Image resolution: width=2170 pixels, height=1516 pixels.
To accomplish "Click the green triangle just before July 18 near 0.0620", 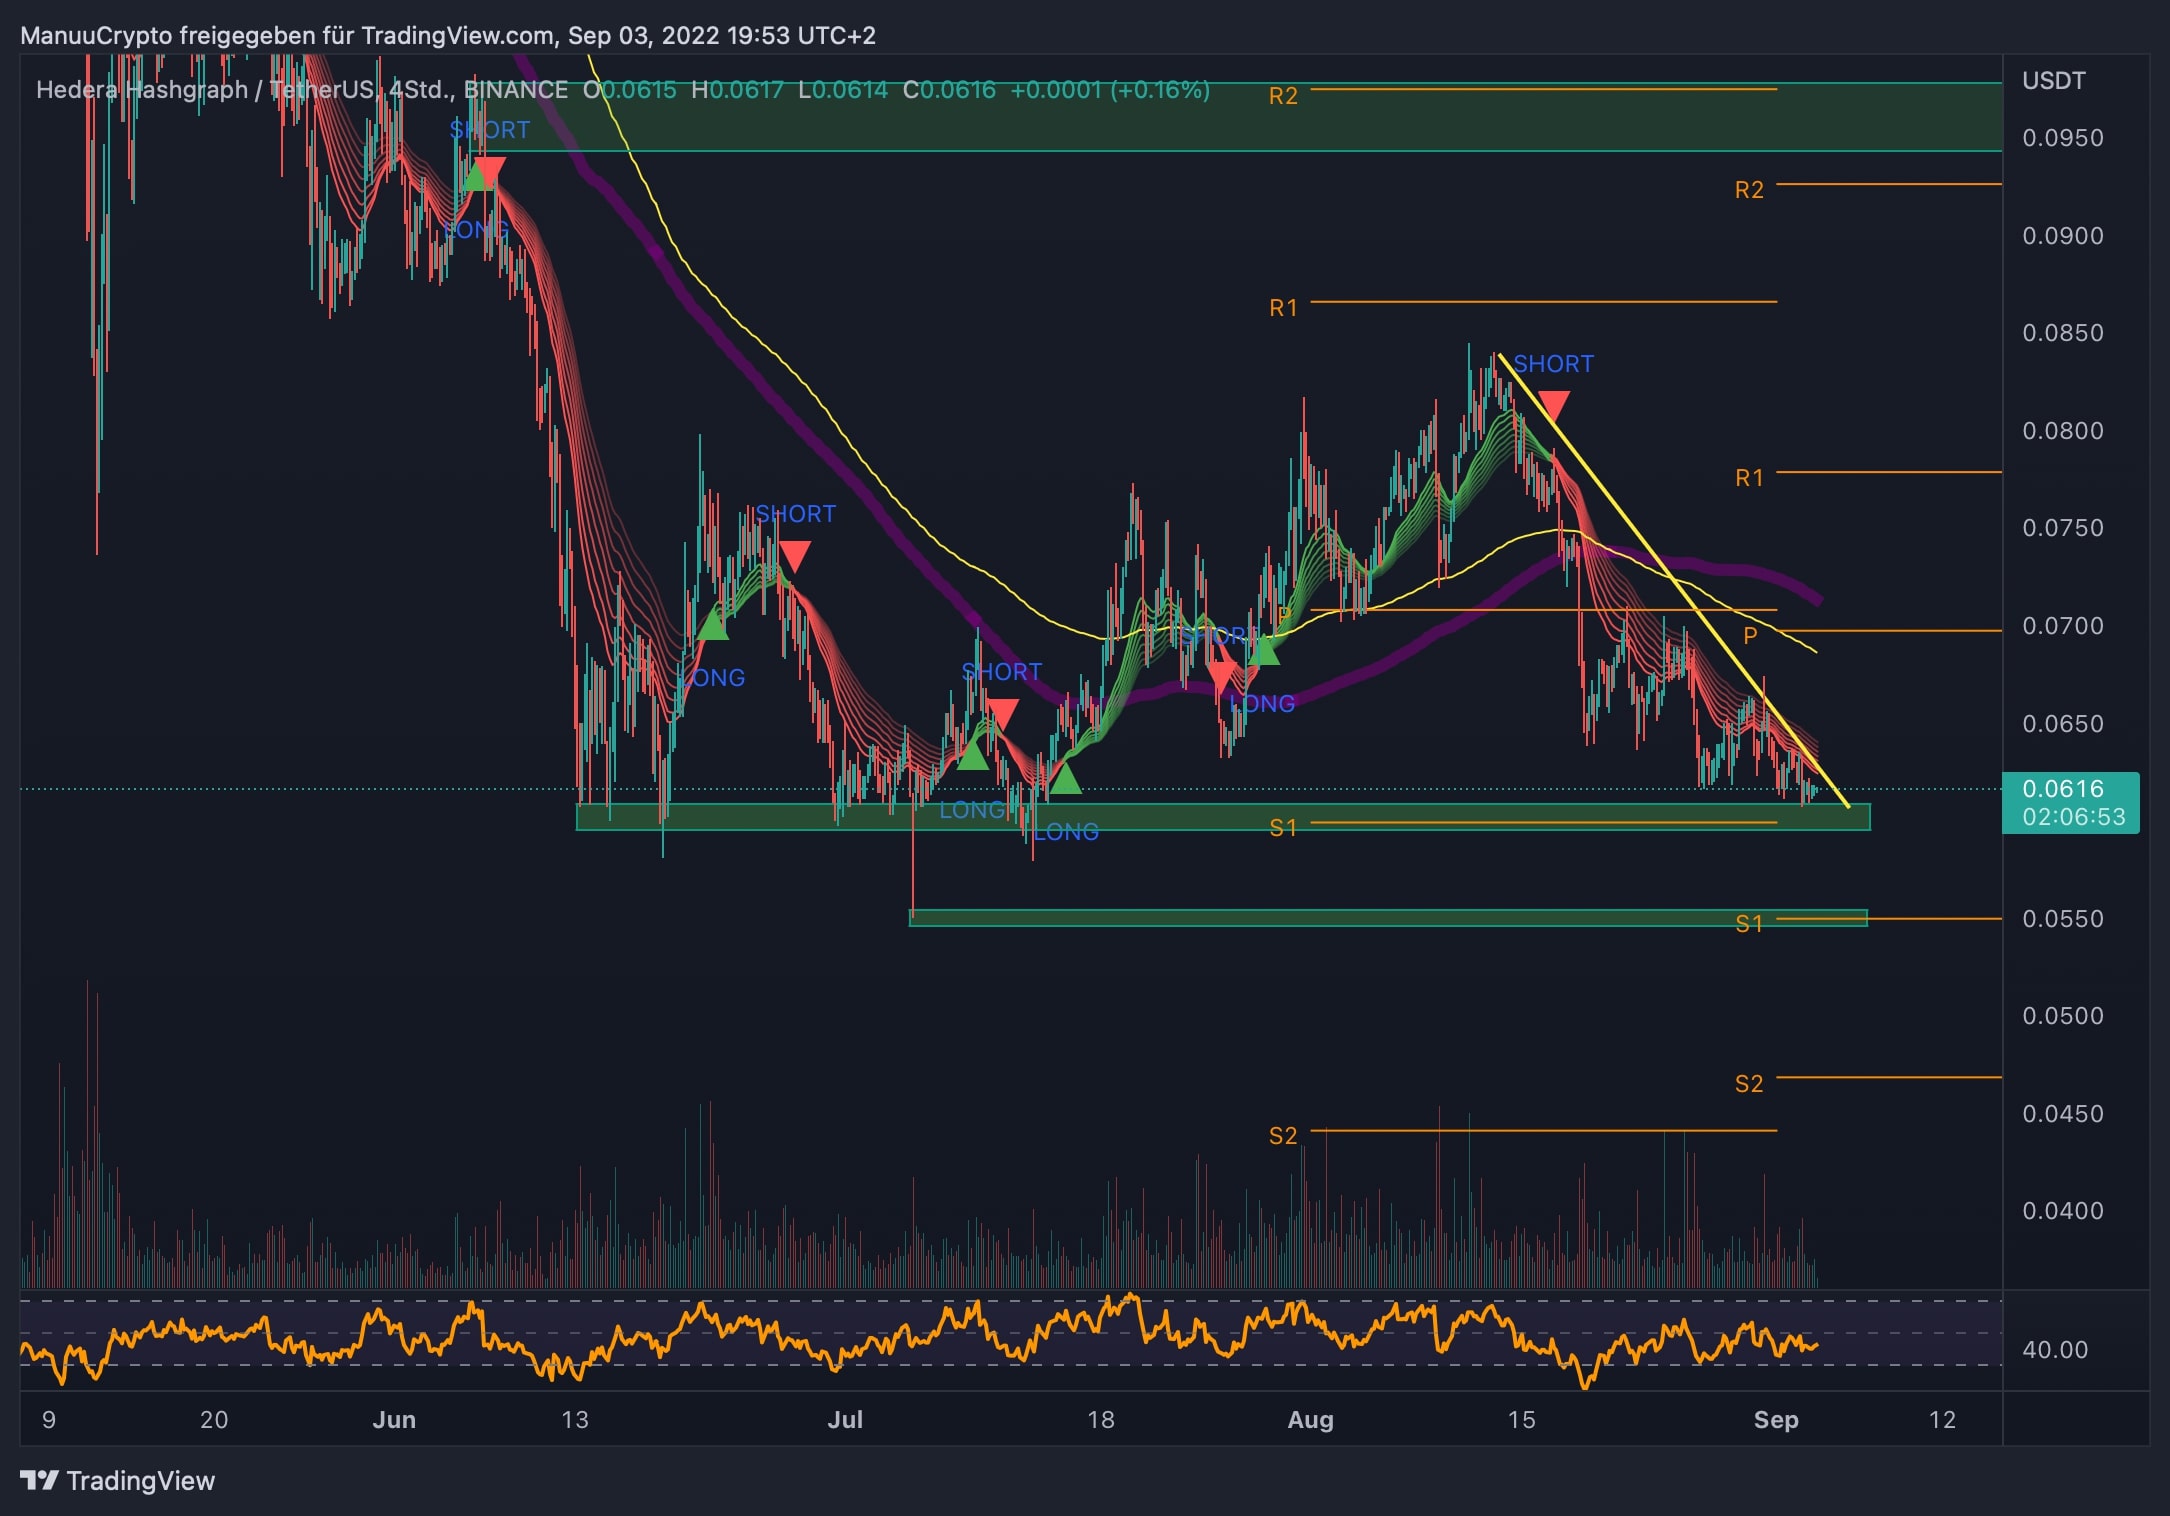I will [x=1065, y=778].
